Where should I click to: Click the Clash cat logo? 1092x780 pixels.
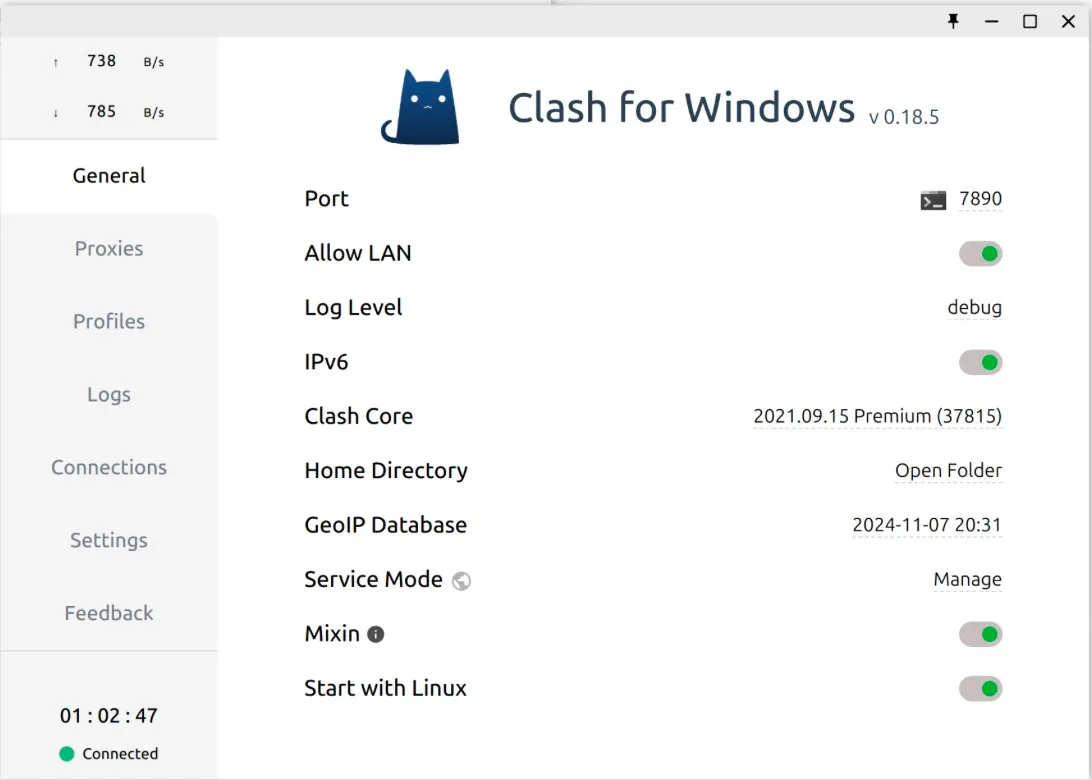coord(420,107)
